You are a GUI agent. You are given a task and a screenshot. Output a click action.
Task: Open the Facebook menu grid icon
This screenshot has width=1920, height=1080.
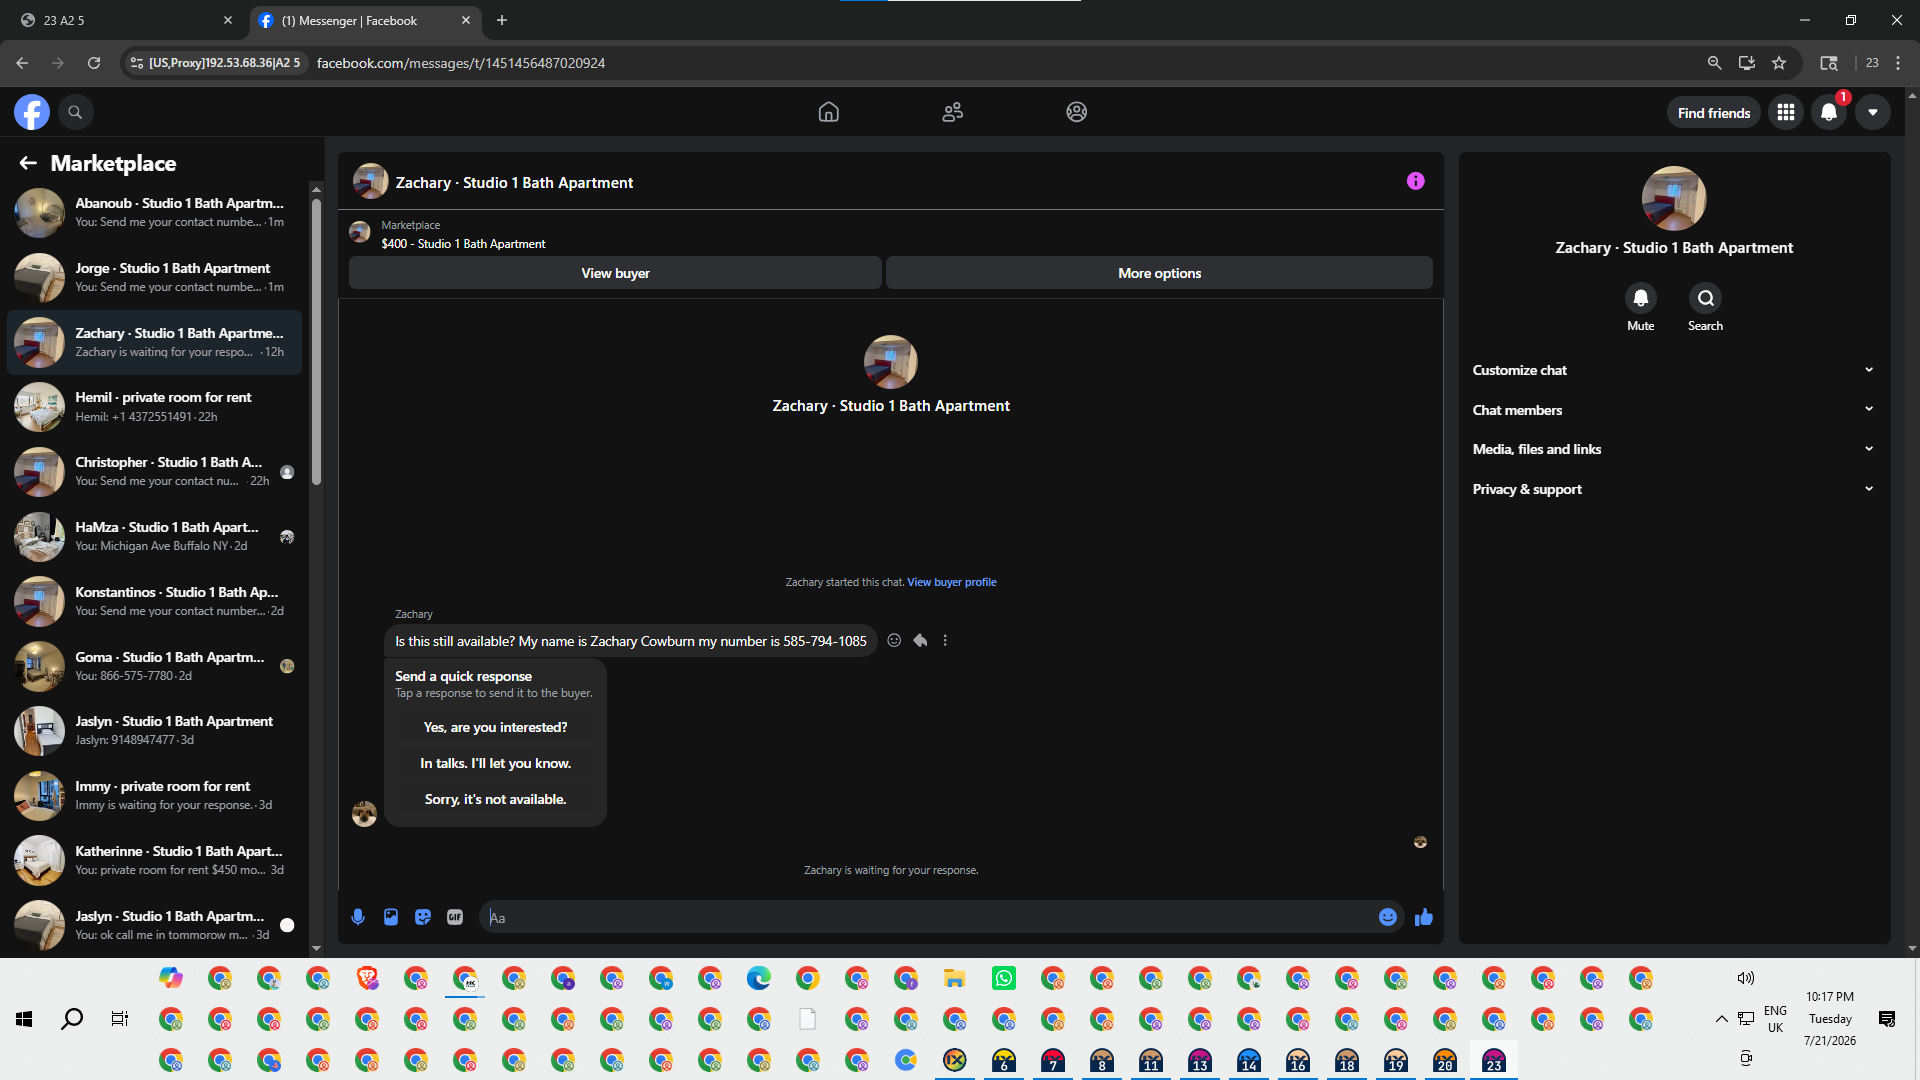click(x=1786, y=113)
